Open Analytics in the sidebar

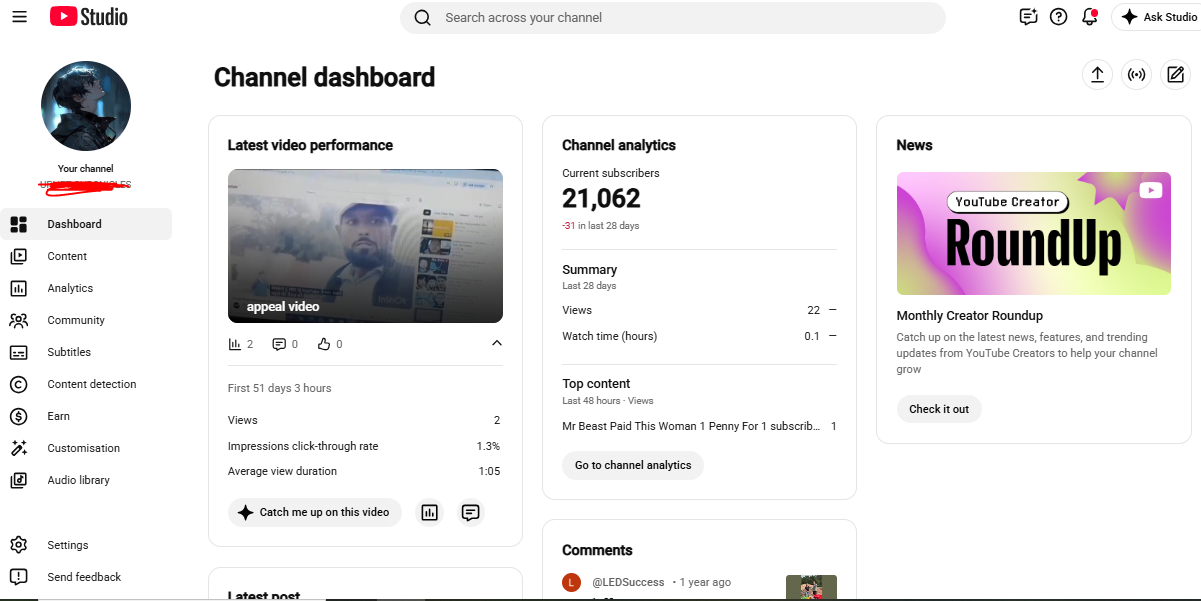[86, 288]
